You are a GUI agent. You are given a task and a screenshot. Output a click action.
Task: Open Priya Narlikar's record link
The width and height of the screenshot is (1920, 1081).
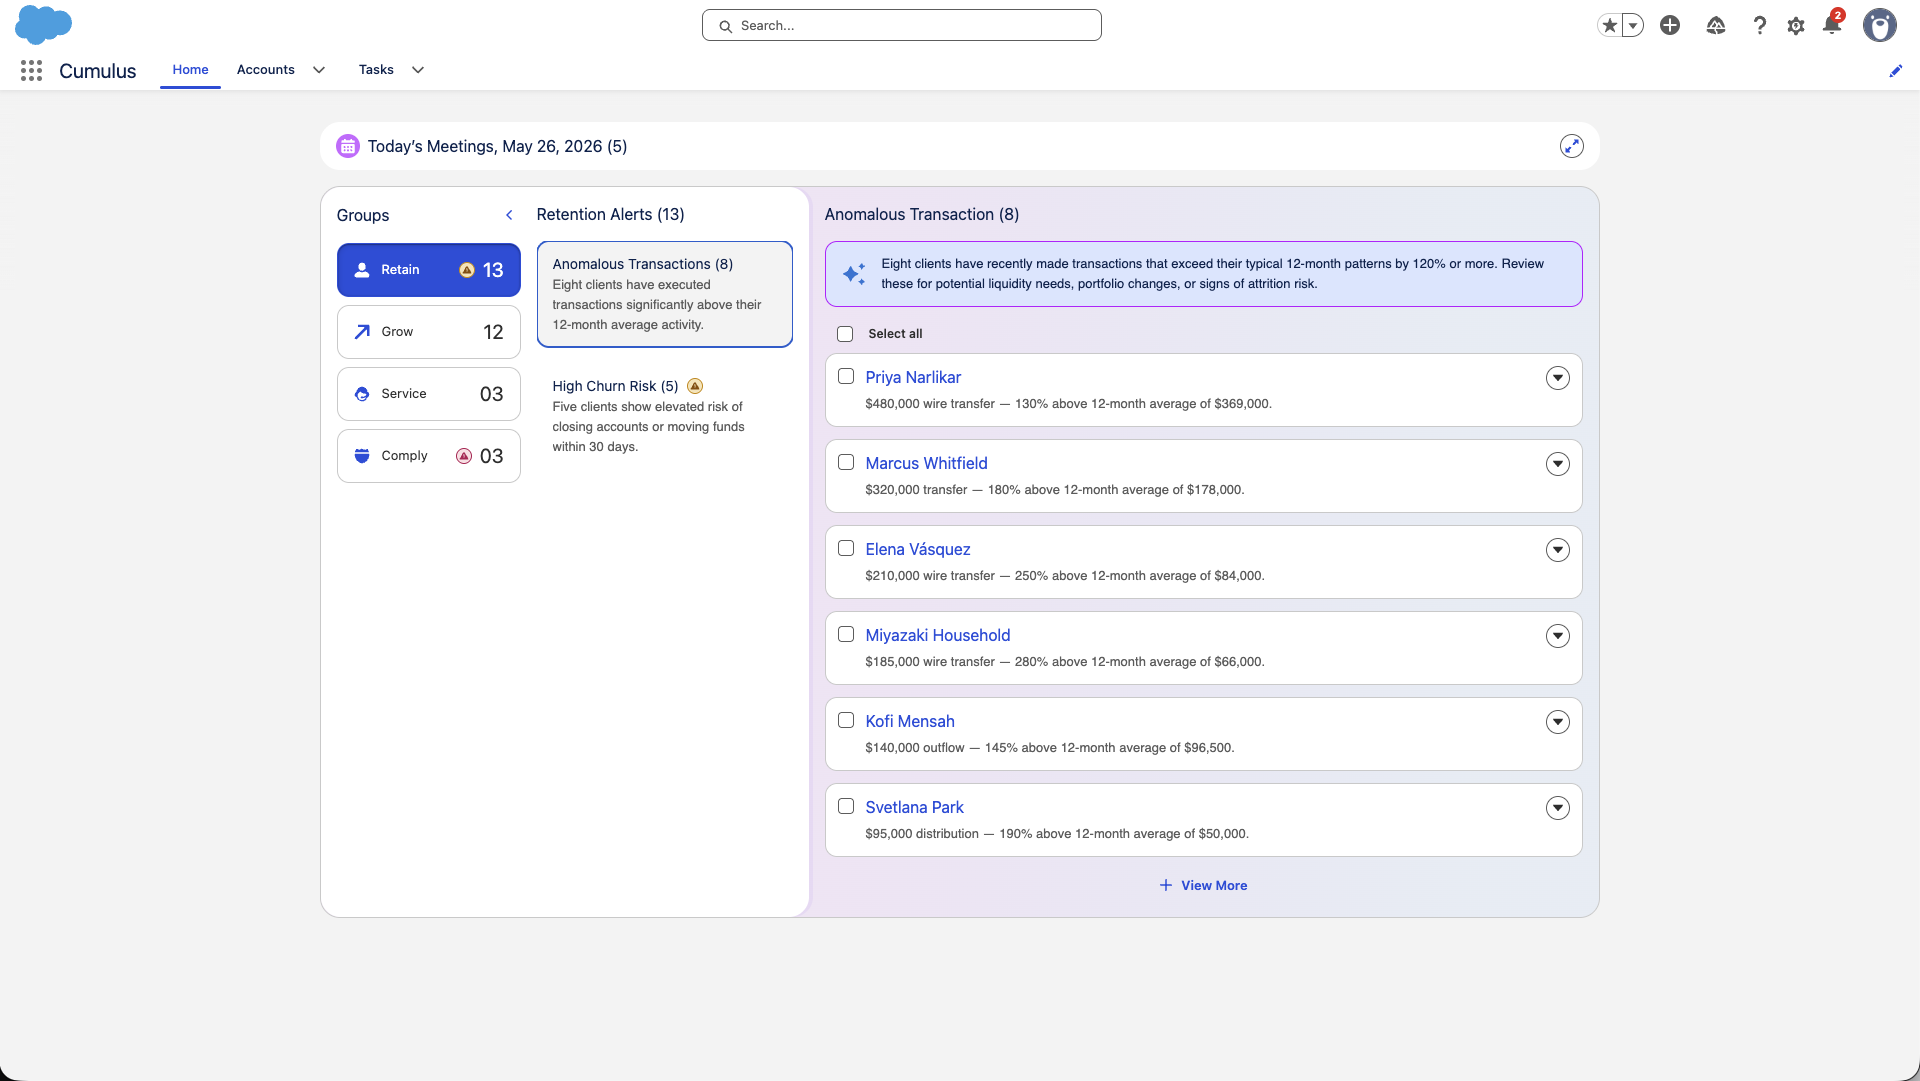tap(913, 378)
